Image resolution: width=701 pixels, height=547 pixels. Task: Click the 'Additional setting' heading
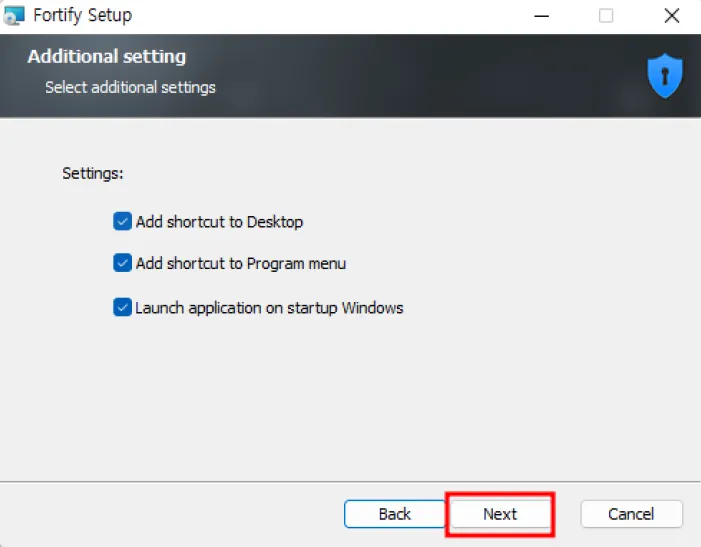coord(106,57)
